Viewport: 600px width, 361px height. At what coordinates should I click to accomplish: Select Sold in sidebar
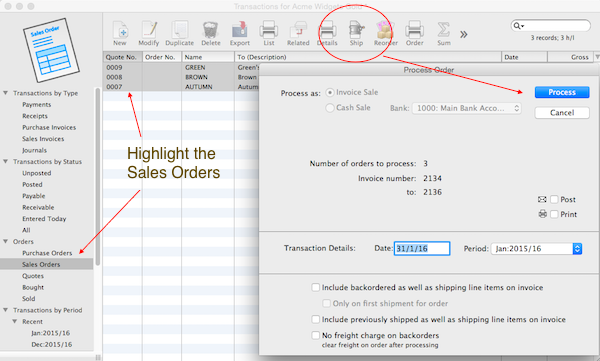pos(28,299)
